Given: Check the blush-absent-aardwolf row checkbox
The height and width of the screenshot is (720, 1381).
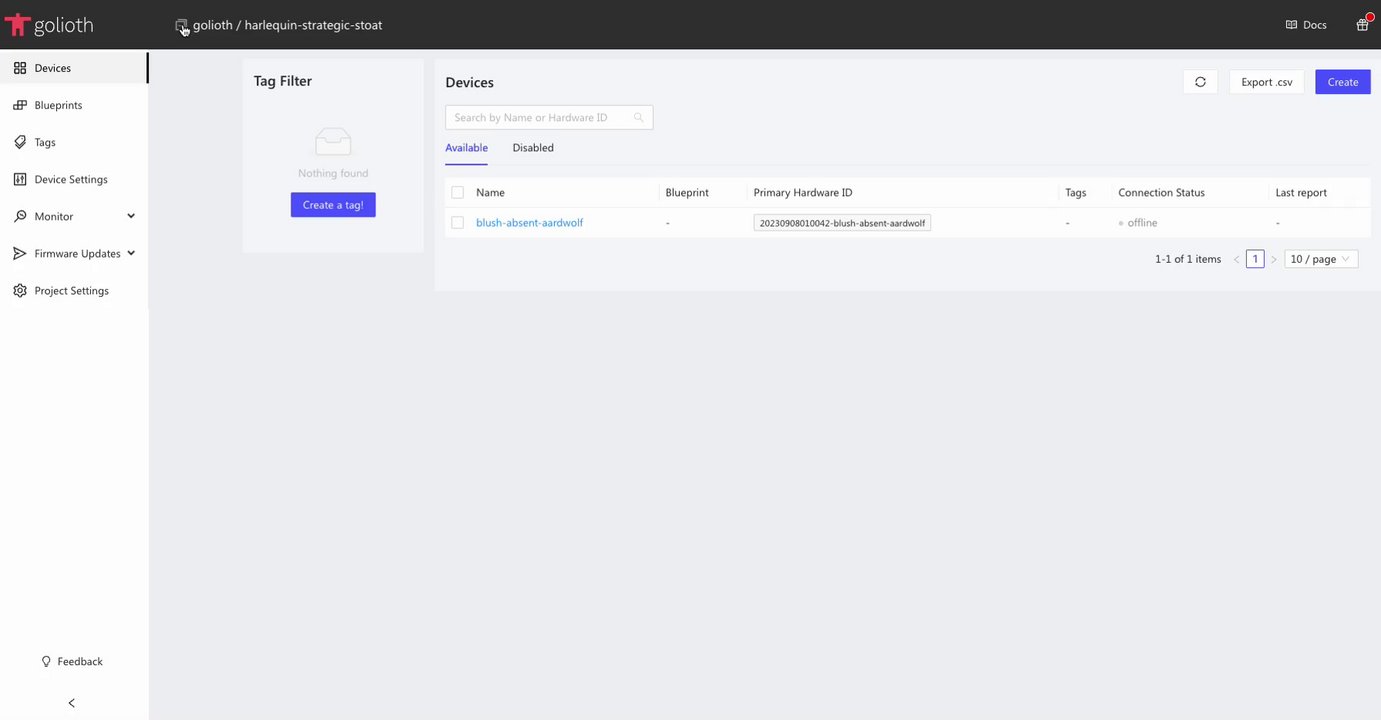Looking at the screenshot, I should (457, 223).
